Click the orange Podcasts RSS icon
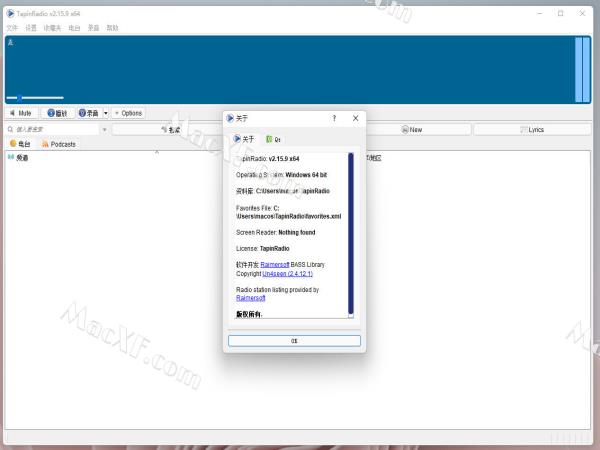Image resolution: width=600 pixels, height=450 pixels. (45, 144)
